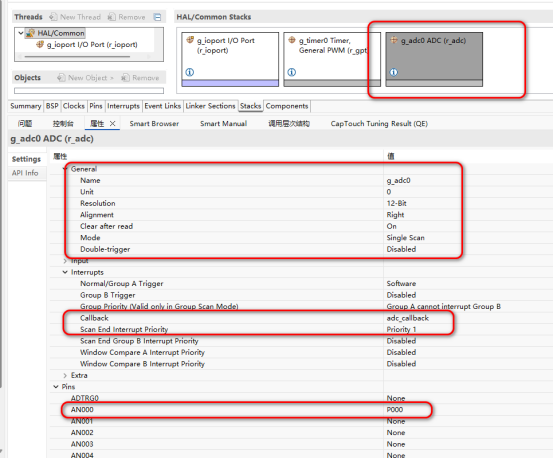Viewport: 553px width, 458px height.
Task: Click the horizontal scrollbar in the Threads list
Action: pyautogui.click(x=77, y=56)
